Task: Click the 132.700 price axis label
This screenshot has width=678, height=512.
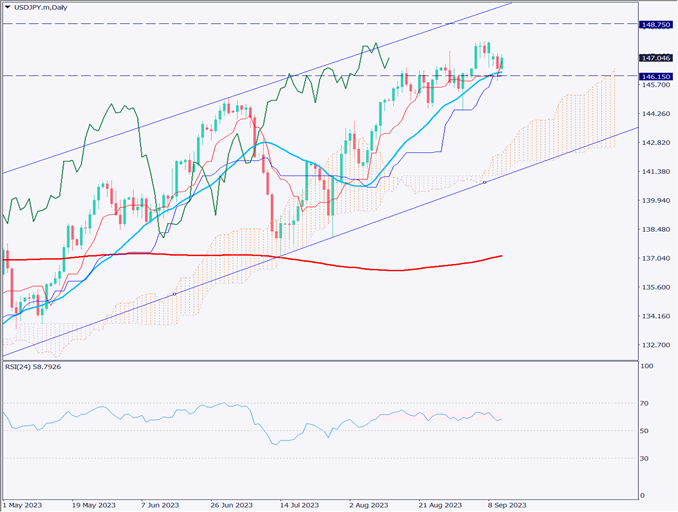Action: [x=654, y=345]
